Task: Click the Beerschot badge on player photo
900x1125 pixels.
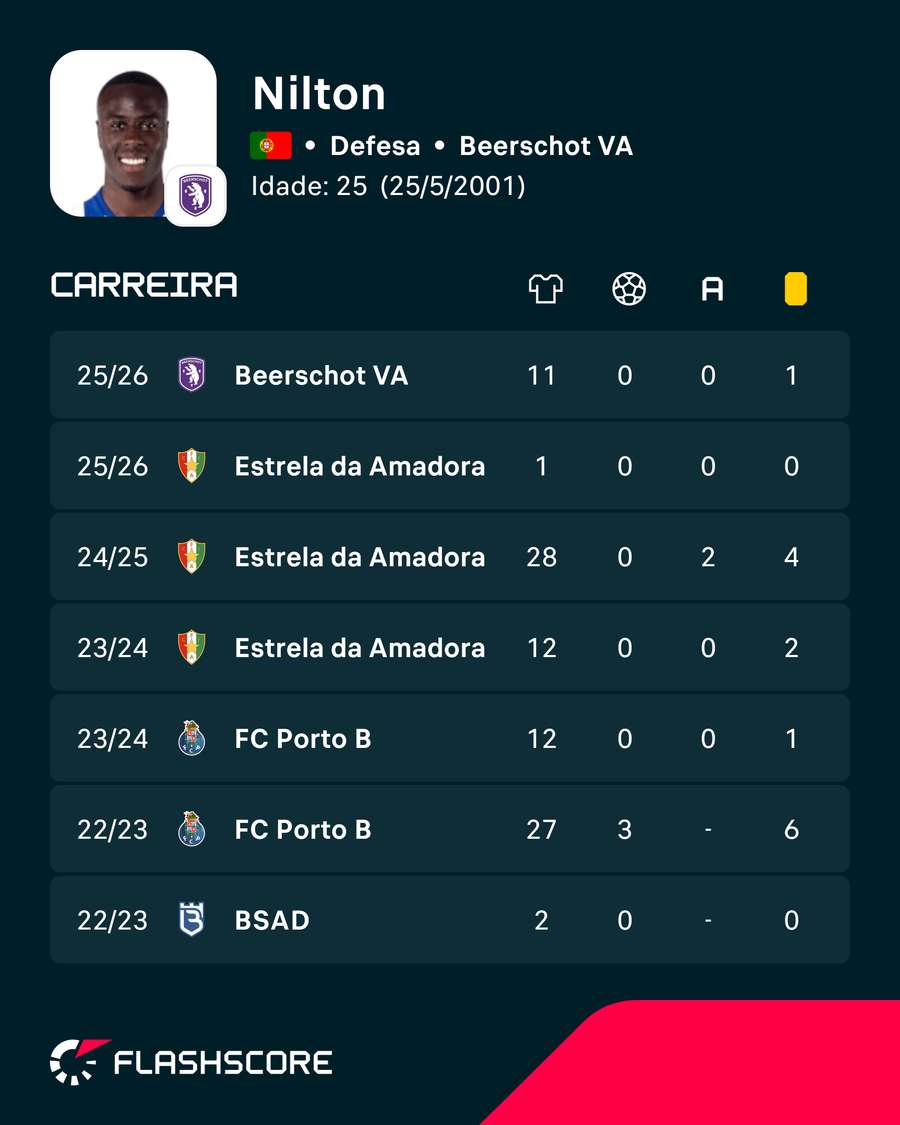Action: 195,196
